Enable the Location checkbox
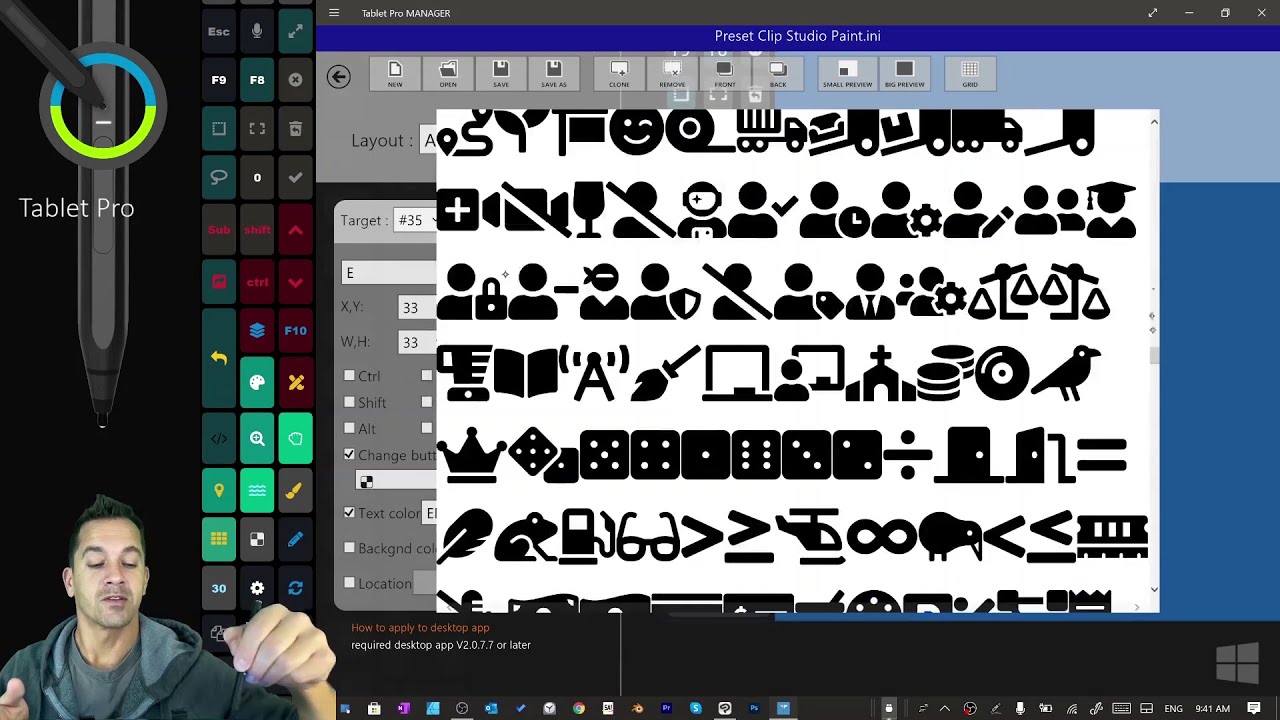 [x=349, y=583]
